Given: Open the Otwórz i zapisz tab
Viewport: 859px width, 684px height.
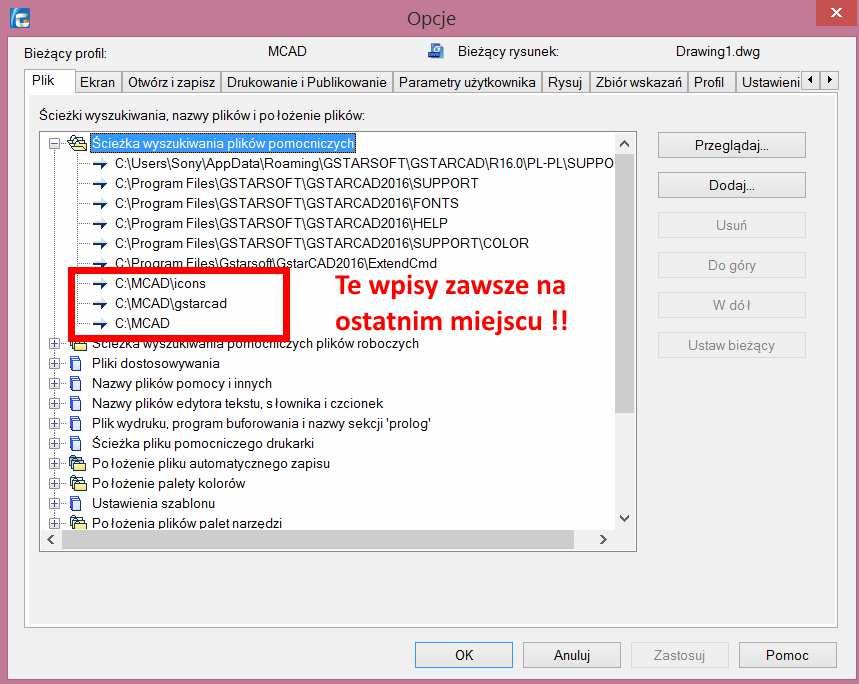Looking at the screenshot, I should [x=171, y=82].
